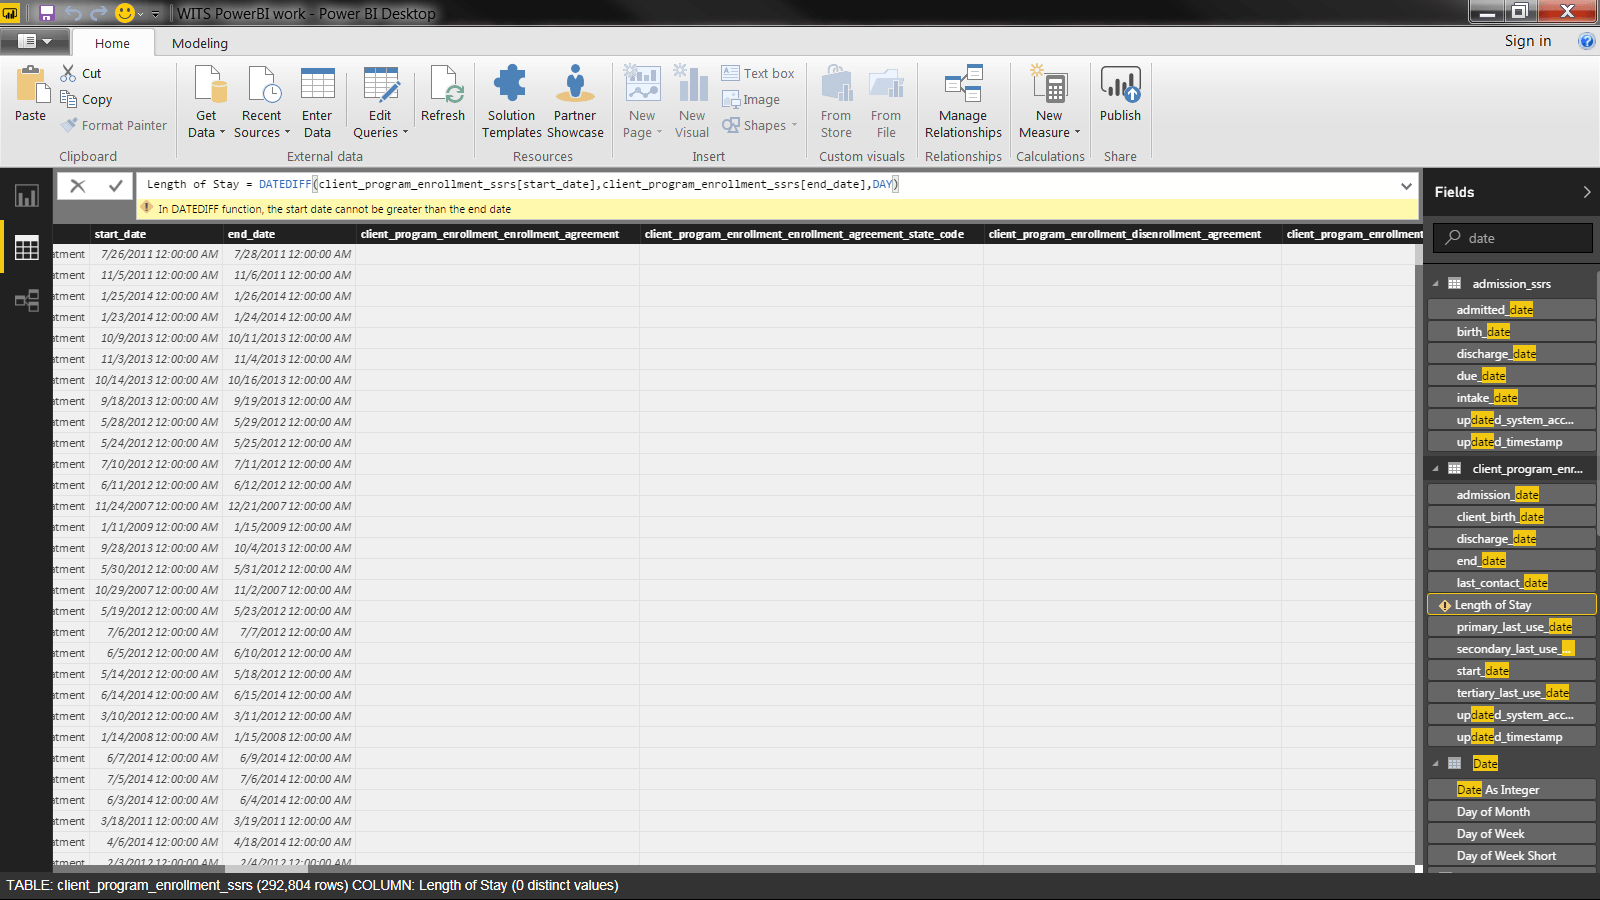The width and height of the screenshot is (1600, 900).
Task: Click the Copy icon
Action: pyautogui.click(x=68, y=99)
